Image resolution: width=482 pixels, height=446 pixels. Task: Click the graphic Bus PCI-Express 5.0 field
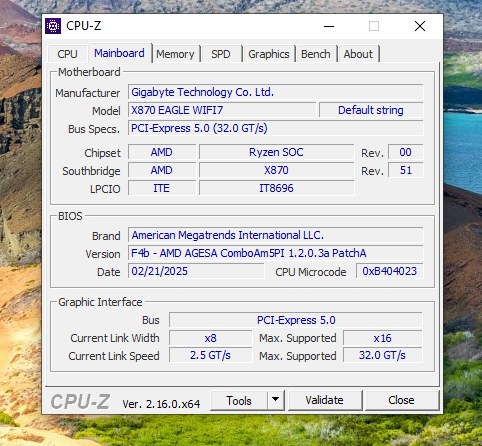(296, 320)
